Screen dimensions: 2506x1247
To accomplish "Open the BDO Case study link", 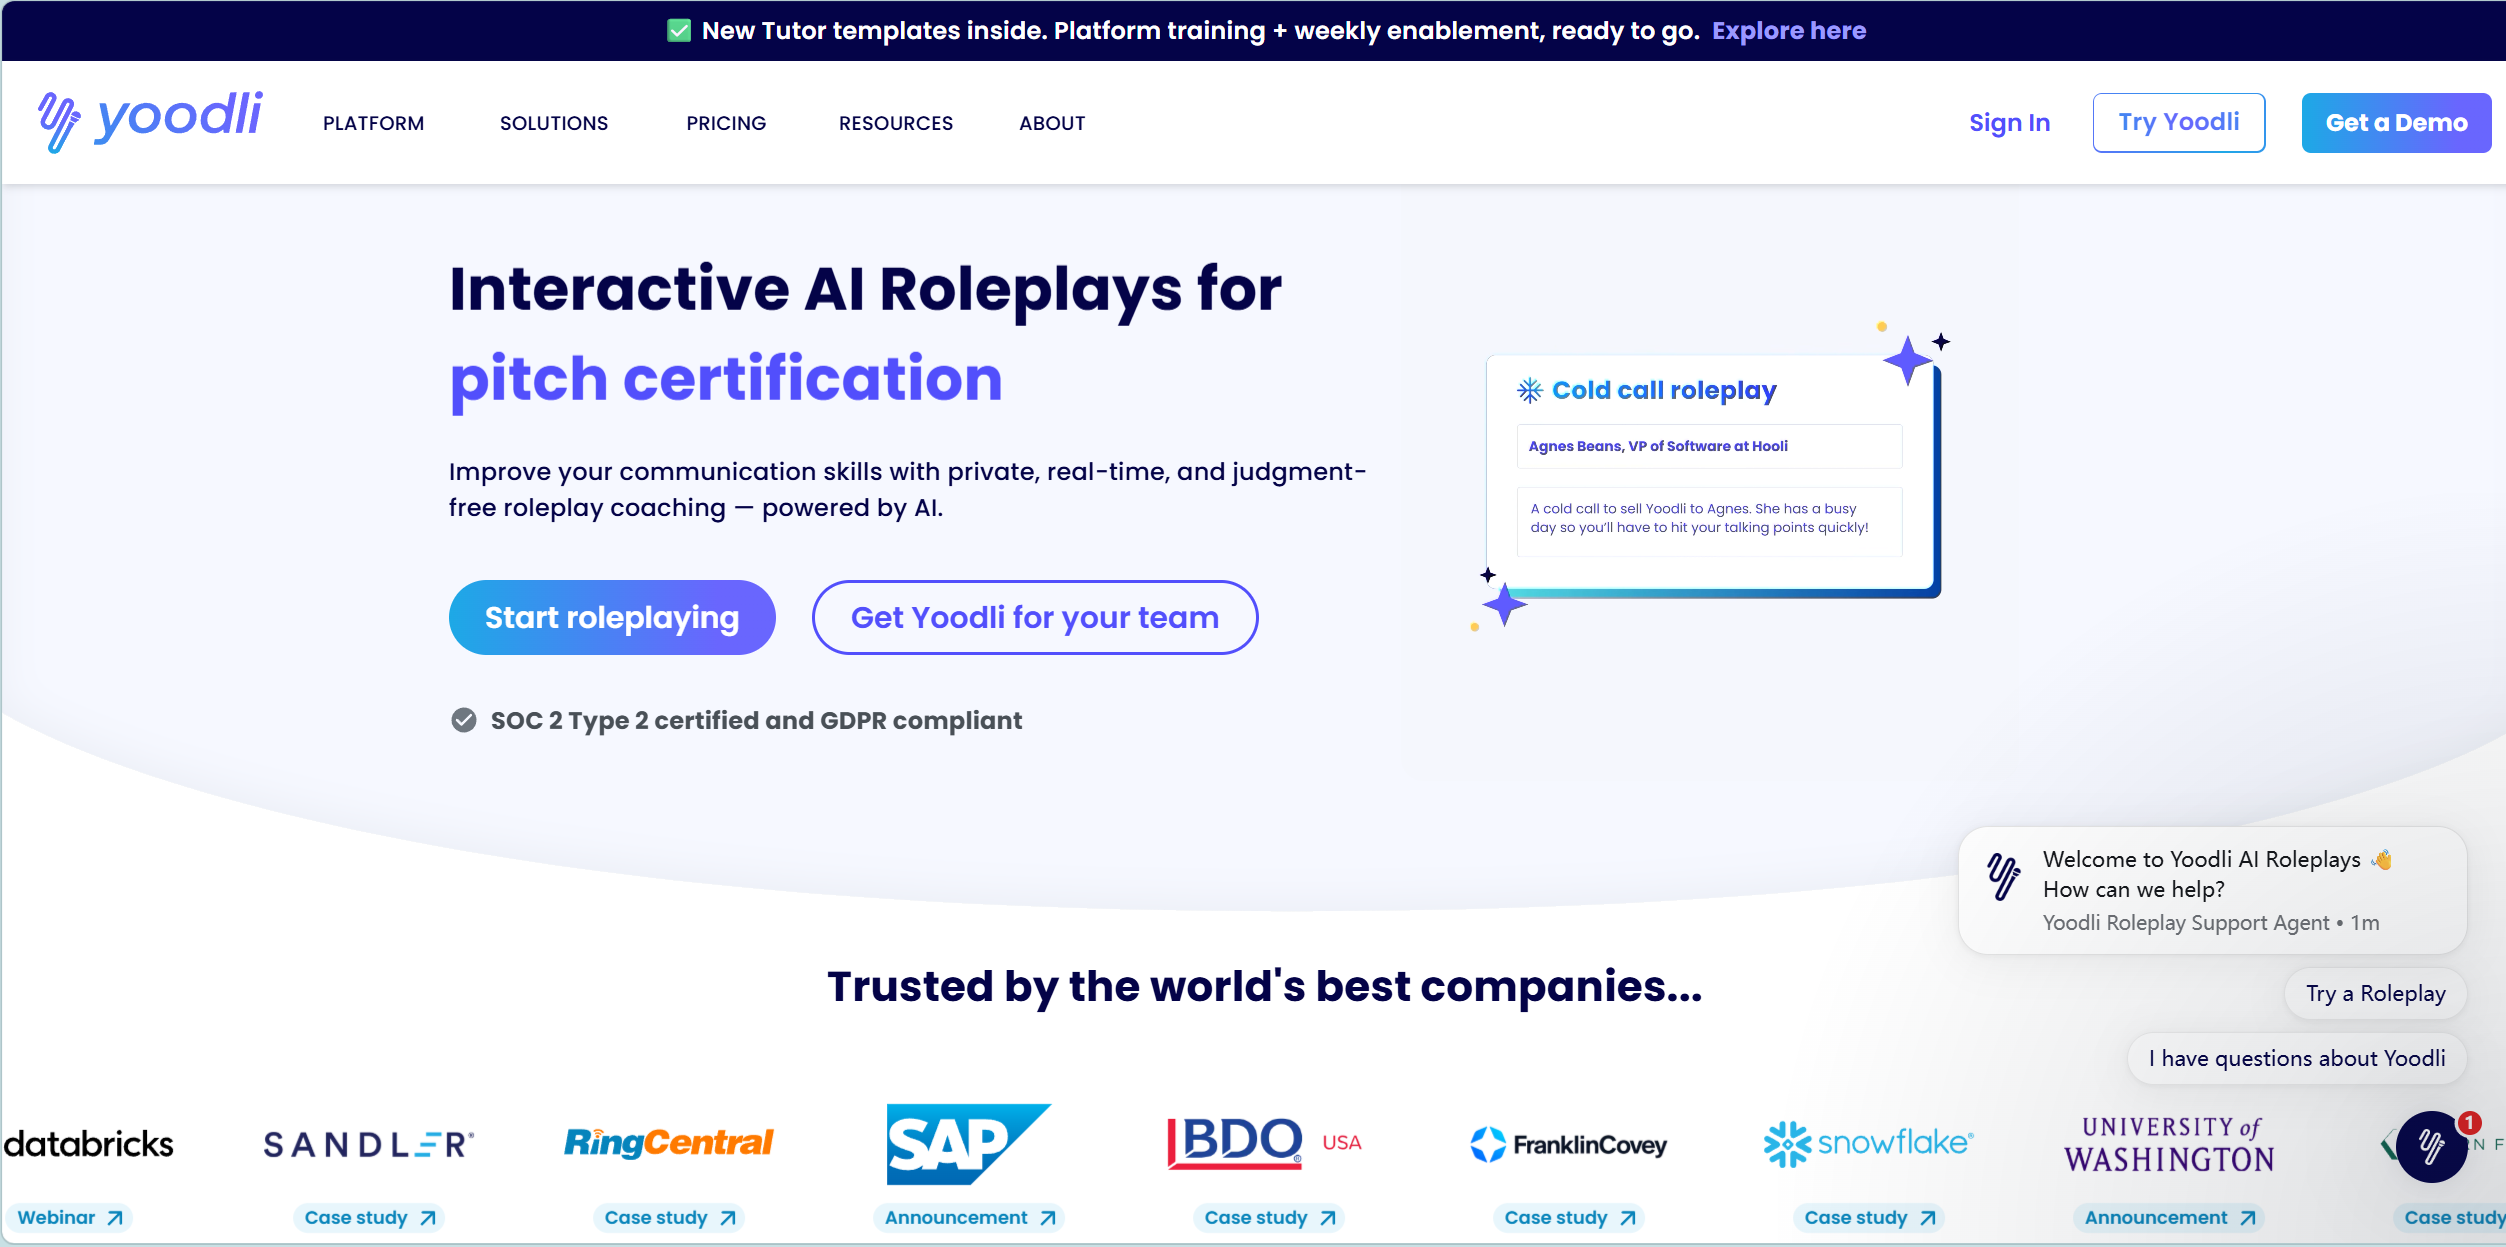I will pyautogui.click(x=1269, y=1218).
